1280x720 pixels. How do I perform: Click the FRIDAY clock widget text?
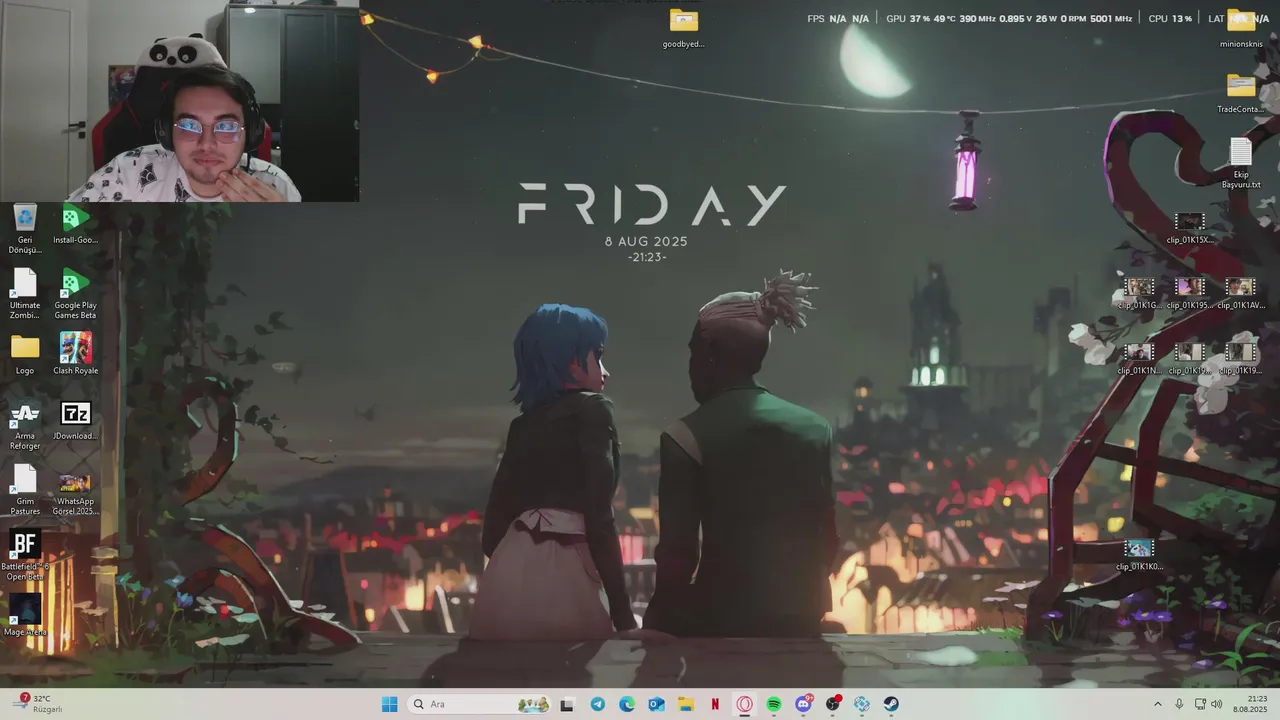click(652, 205)
